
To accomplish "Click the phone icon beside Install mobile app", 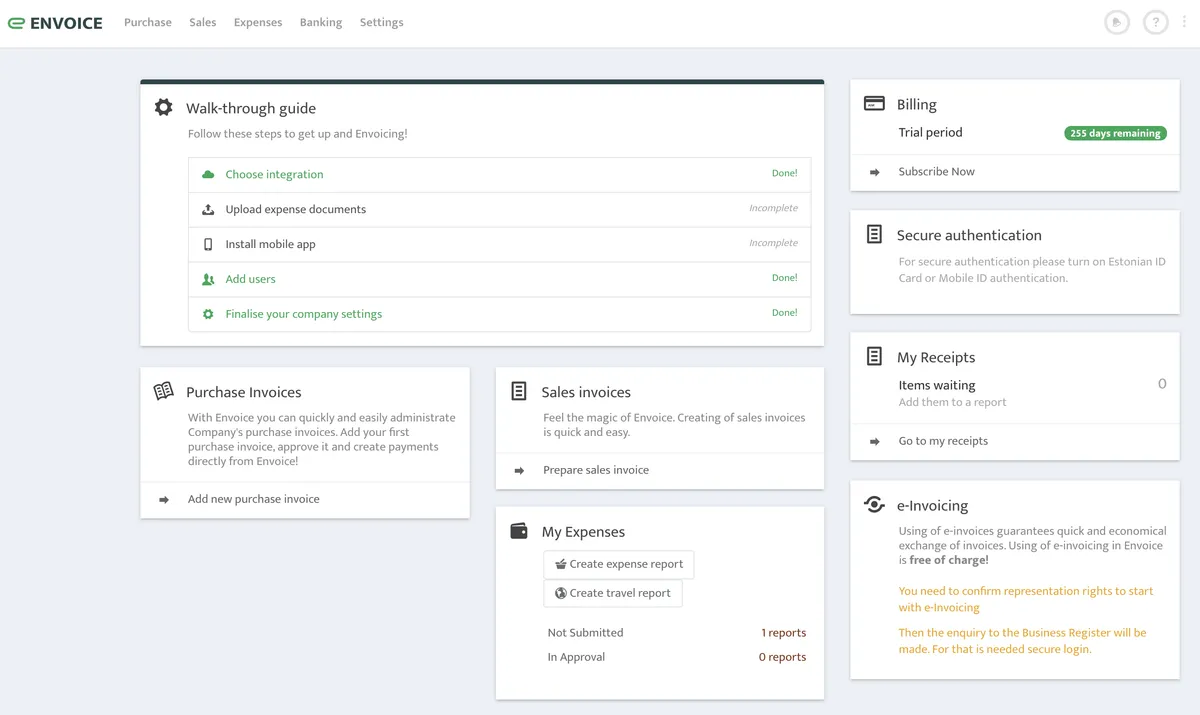I will click(208, 244).
